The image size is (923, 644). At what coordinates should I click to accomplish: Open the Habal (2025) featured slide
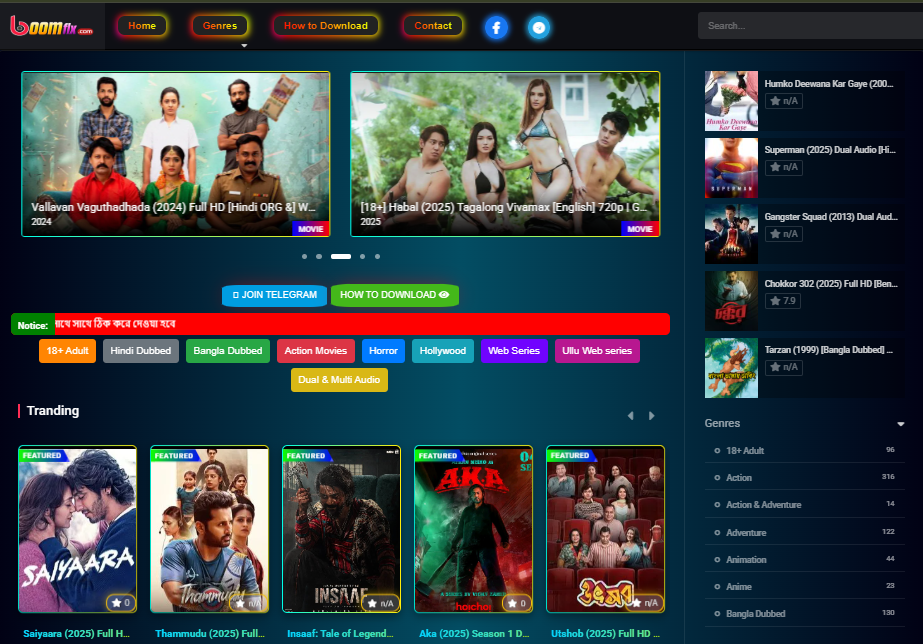click(505, 154)
